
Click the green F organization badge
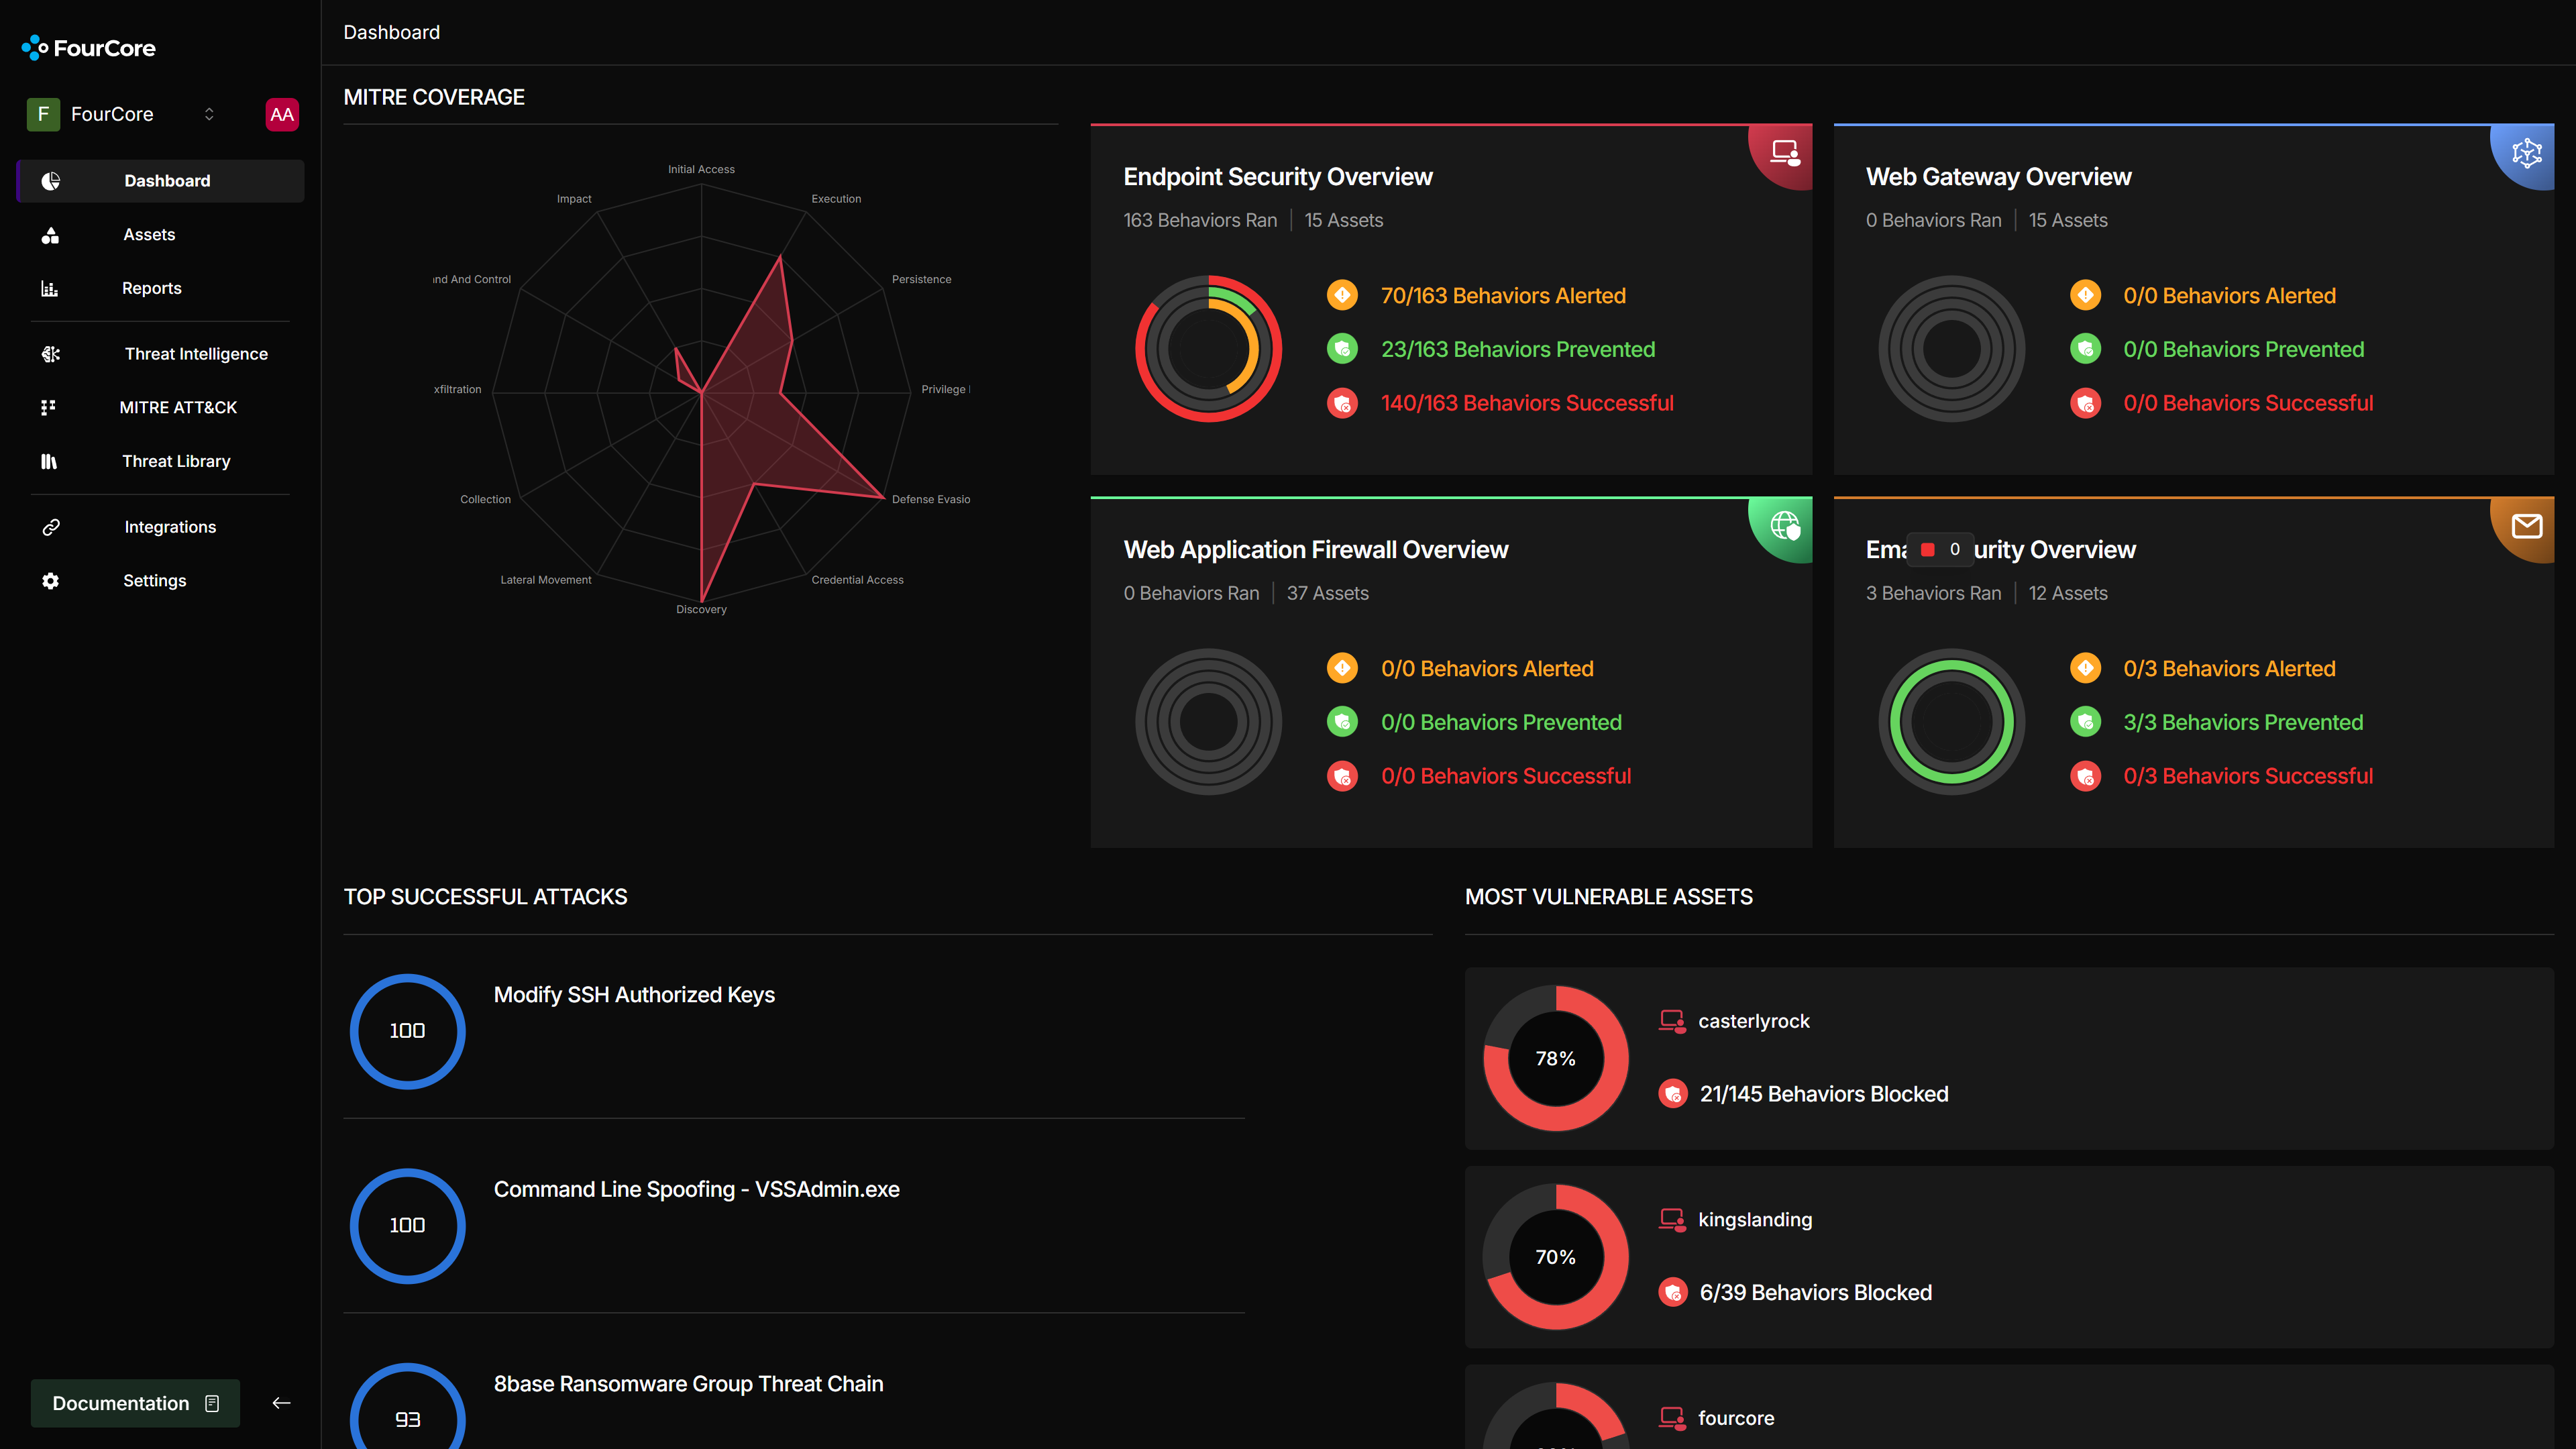(x=43, y=114)
